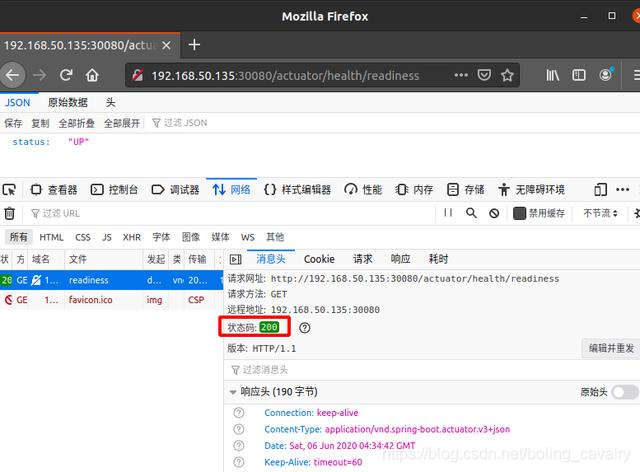
Task: Click the edit and resend button
Action: click(611, 348)
